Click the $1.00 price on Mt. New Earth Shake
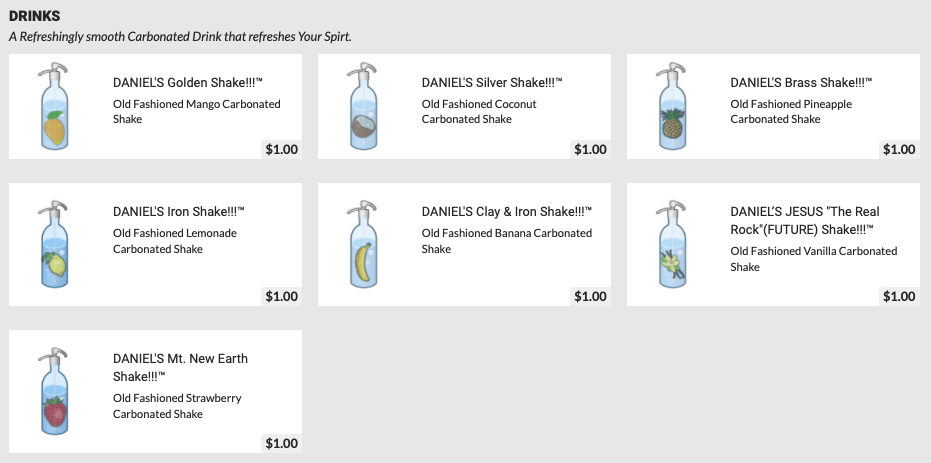 [281, 444]
